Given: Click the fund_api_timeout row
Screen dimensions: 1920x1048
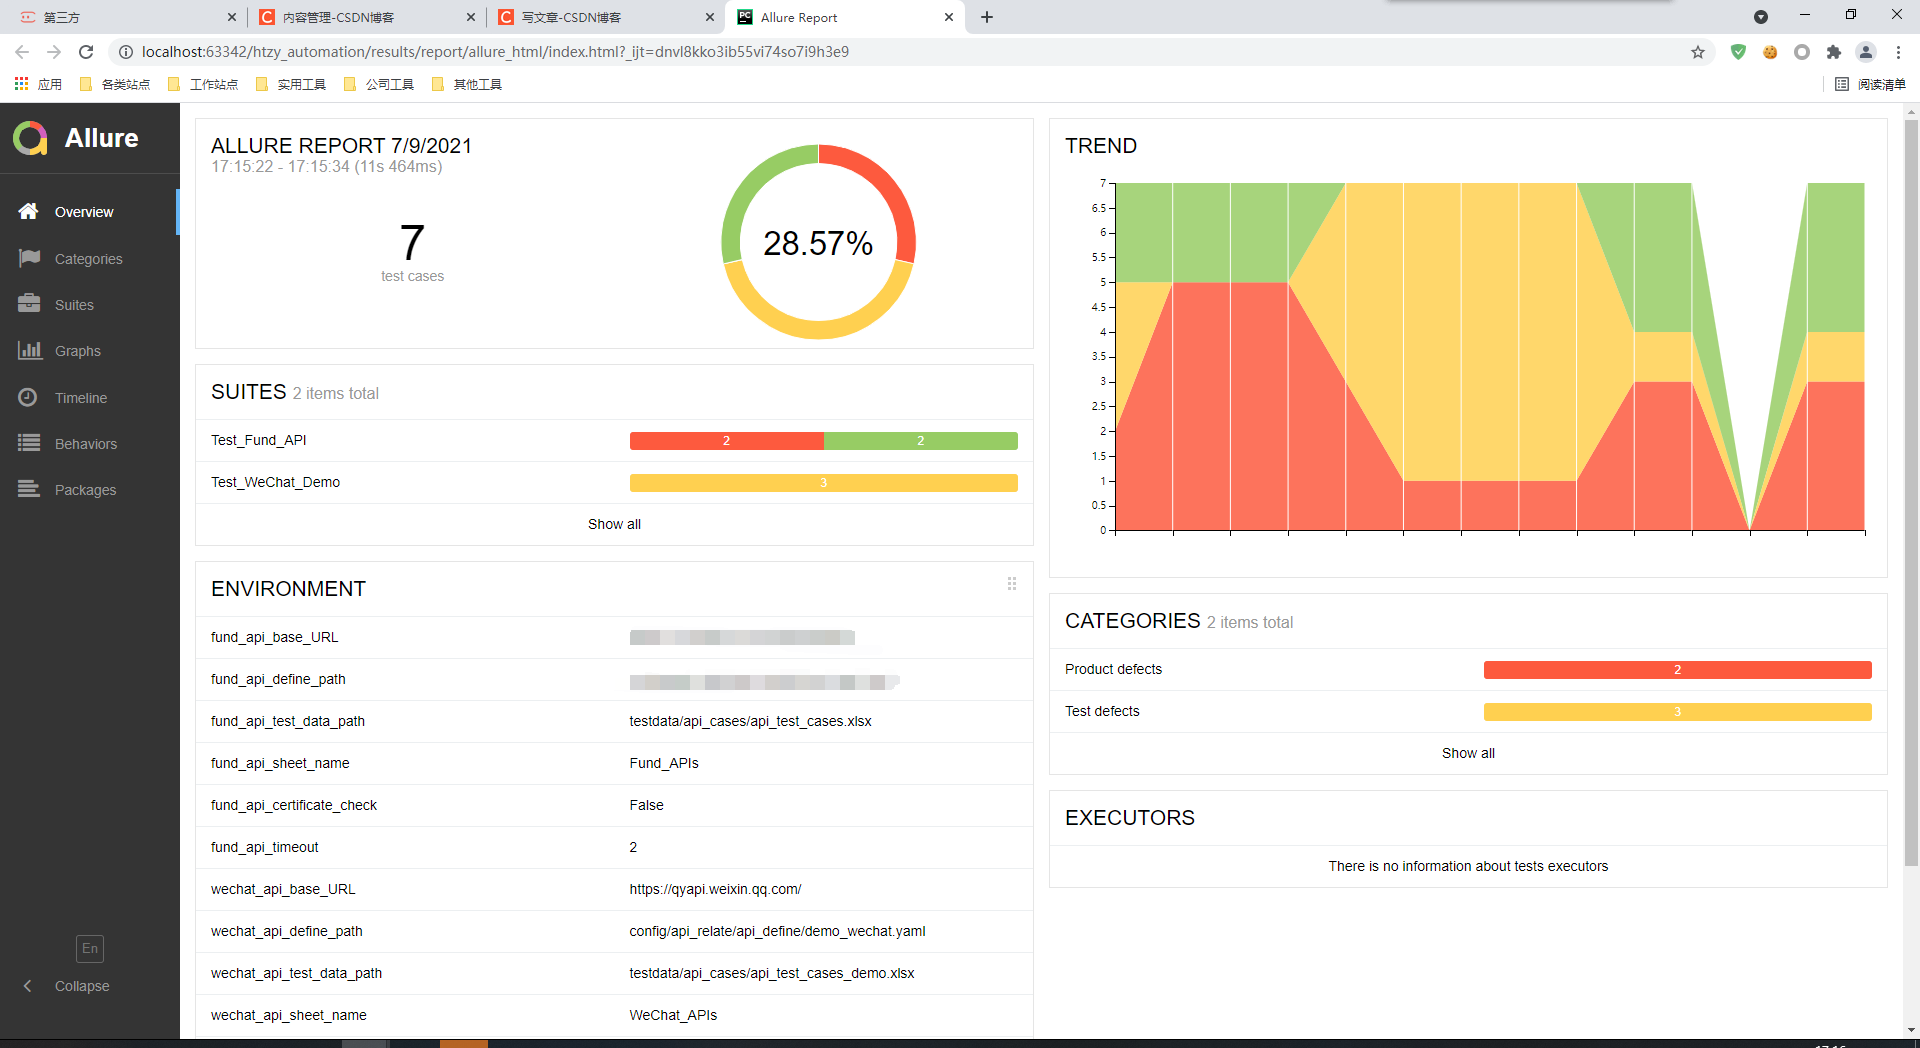Looking at the screenshot, I should coord(614,847).
